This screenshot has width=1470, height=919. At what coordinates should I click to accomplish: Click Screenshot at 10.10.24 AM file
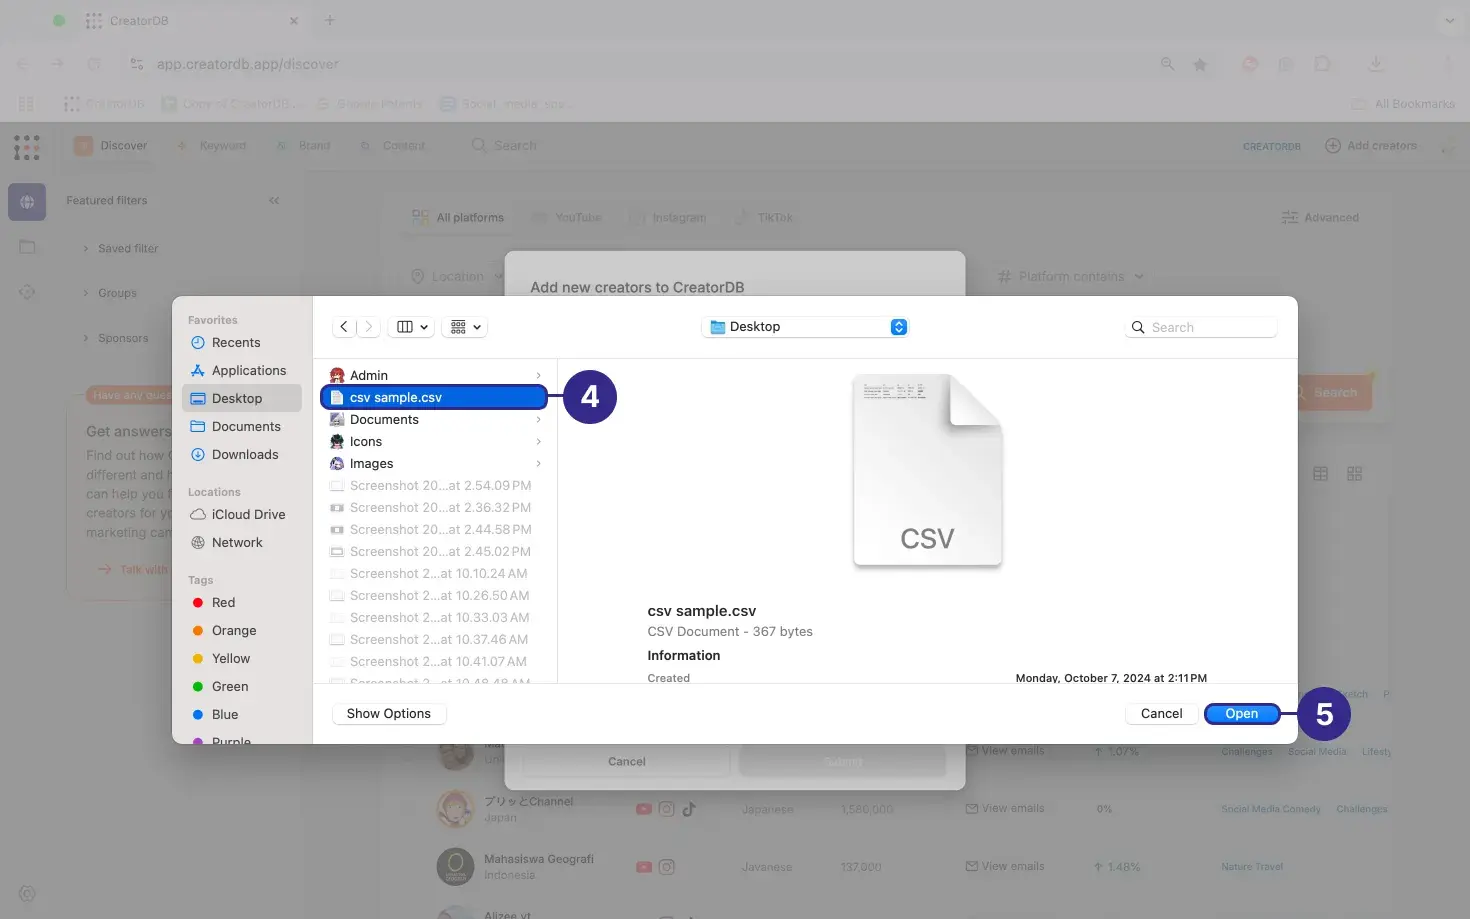tap(433, 573)
